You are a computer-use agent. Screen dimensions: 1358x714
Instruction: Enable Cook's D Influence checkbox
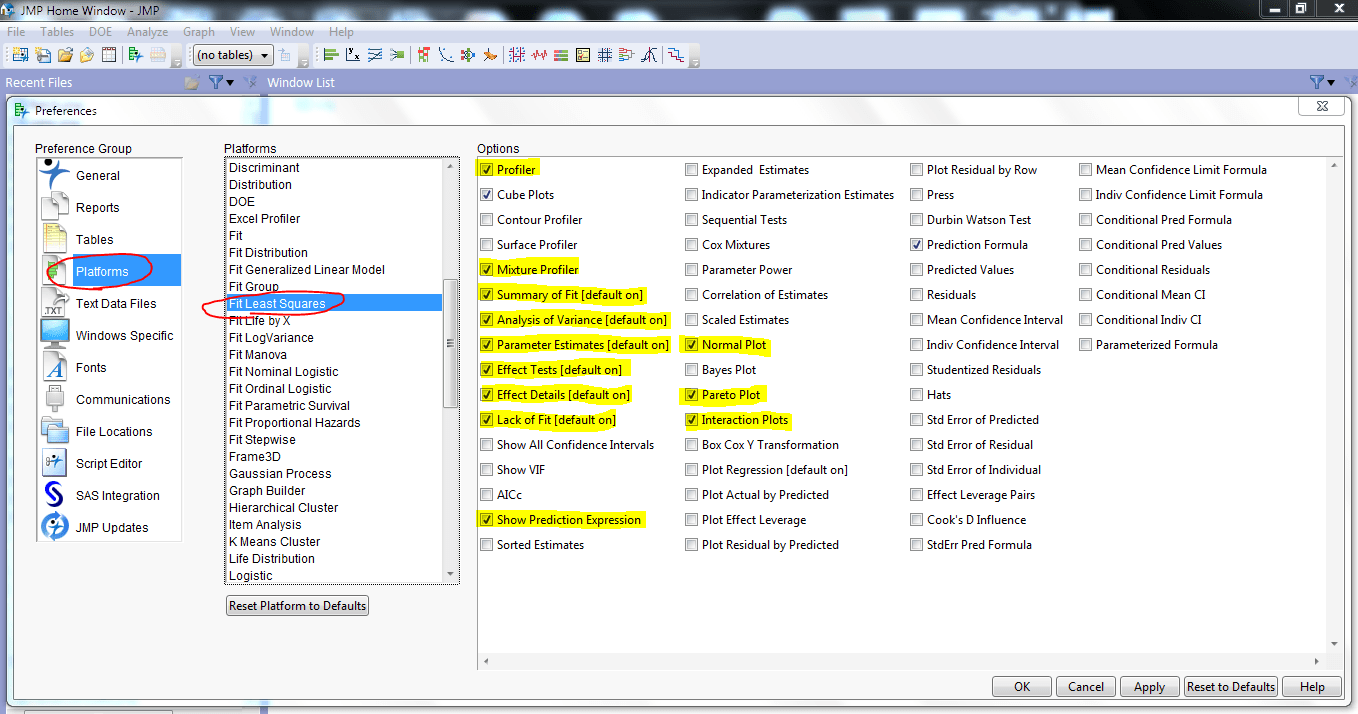917,520
